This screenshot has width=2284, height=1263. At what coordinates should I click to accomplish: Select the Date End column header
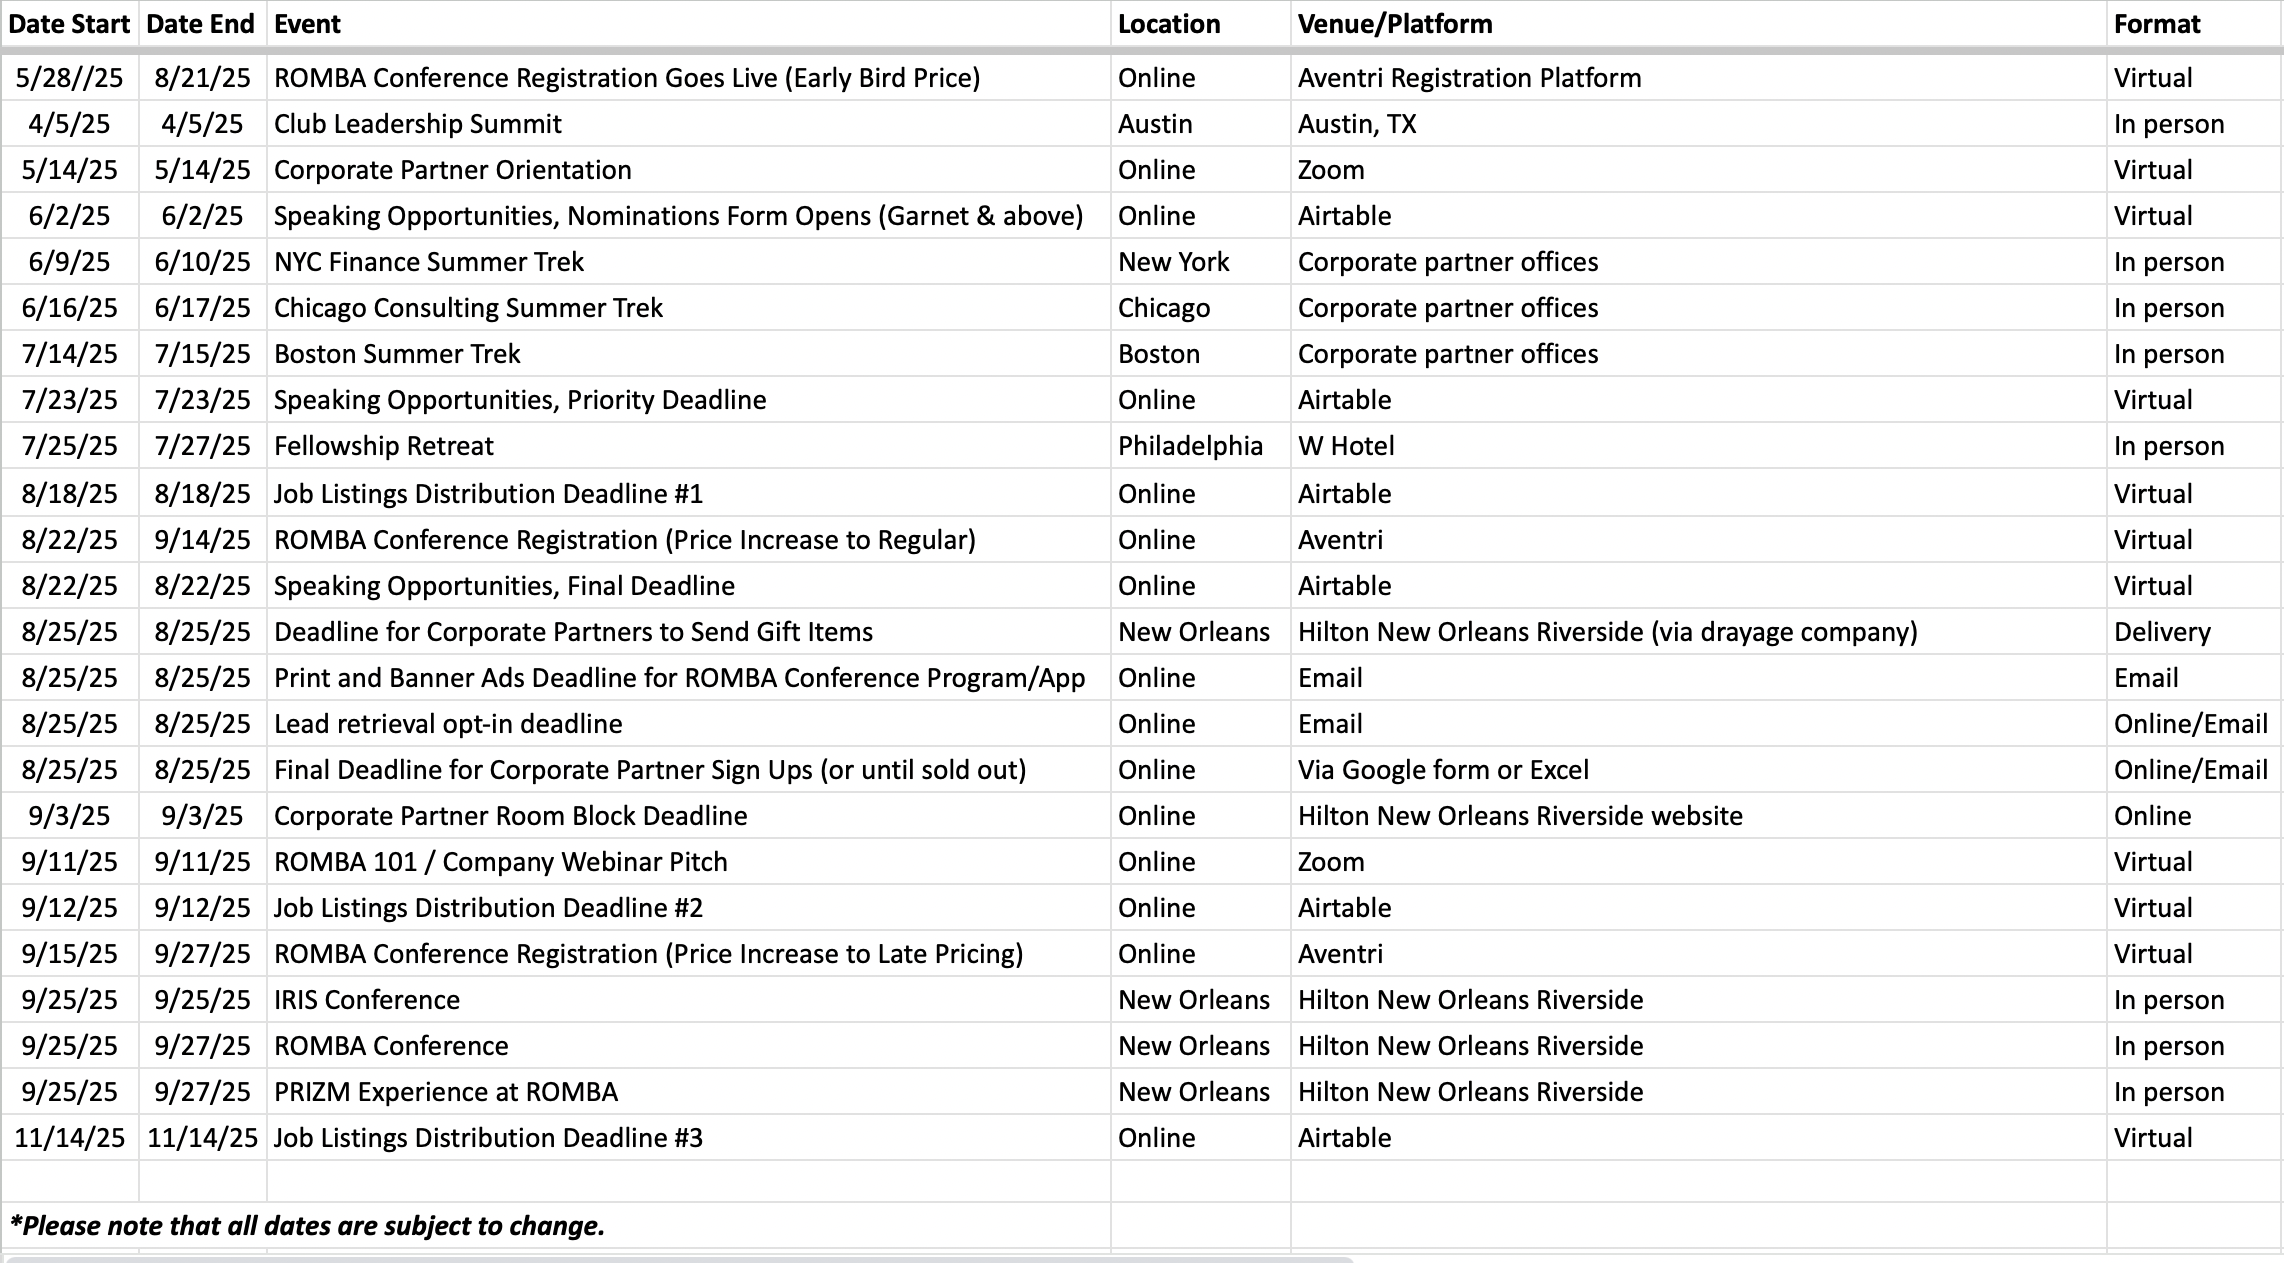[x=202, y=24]
